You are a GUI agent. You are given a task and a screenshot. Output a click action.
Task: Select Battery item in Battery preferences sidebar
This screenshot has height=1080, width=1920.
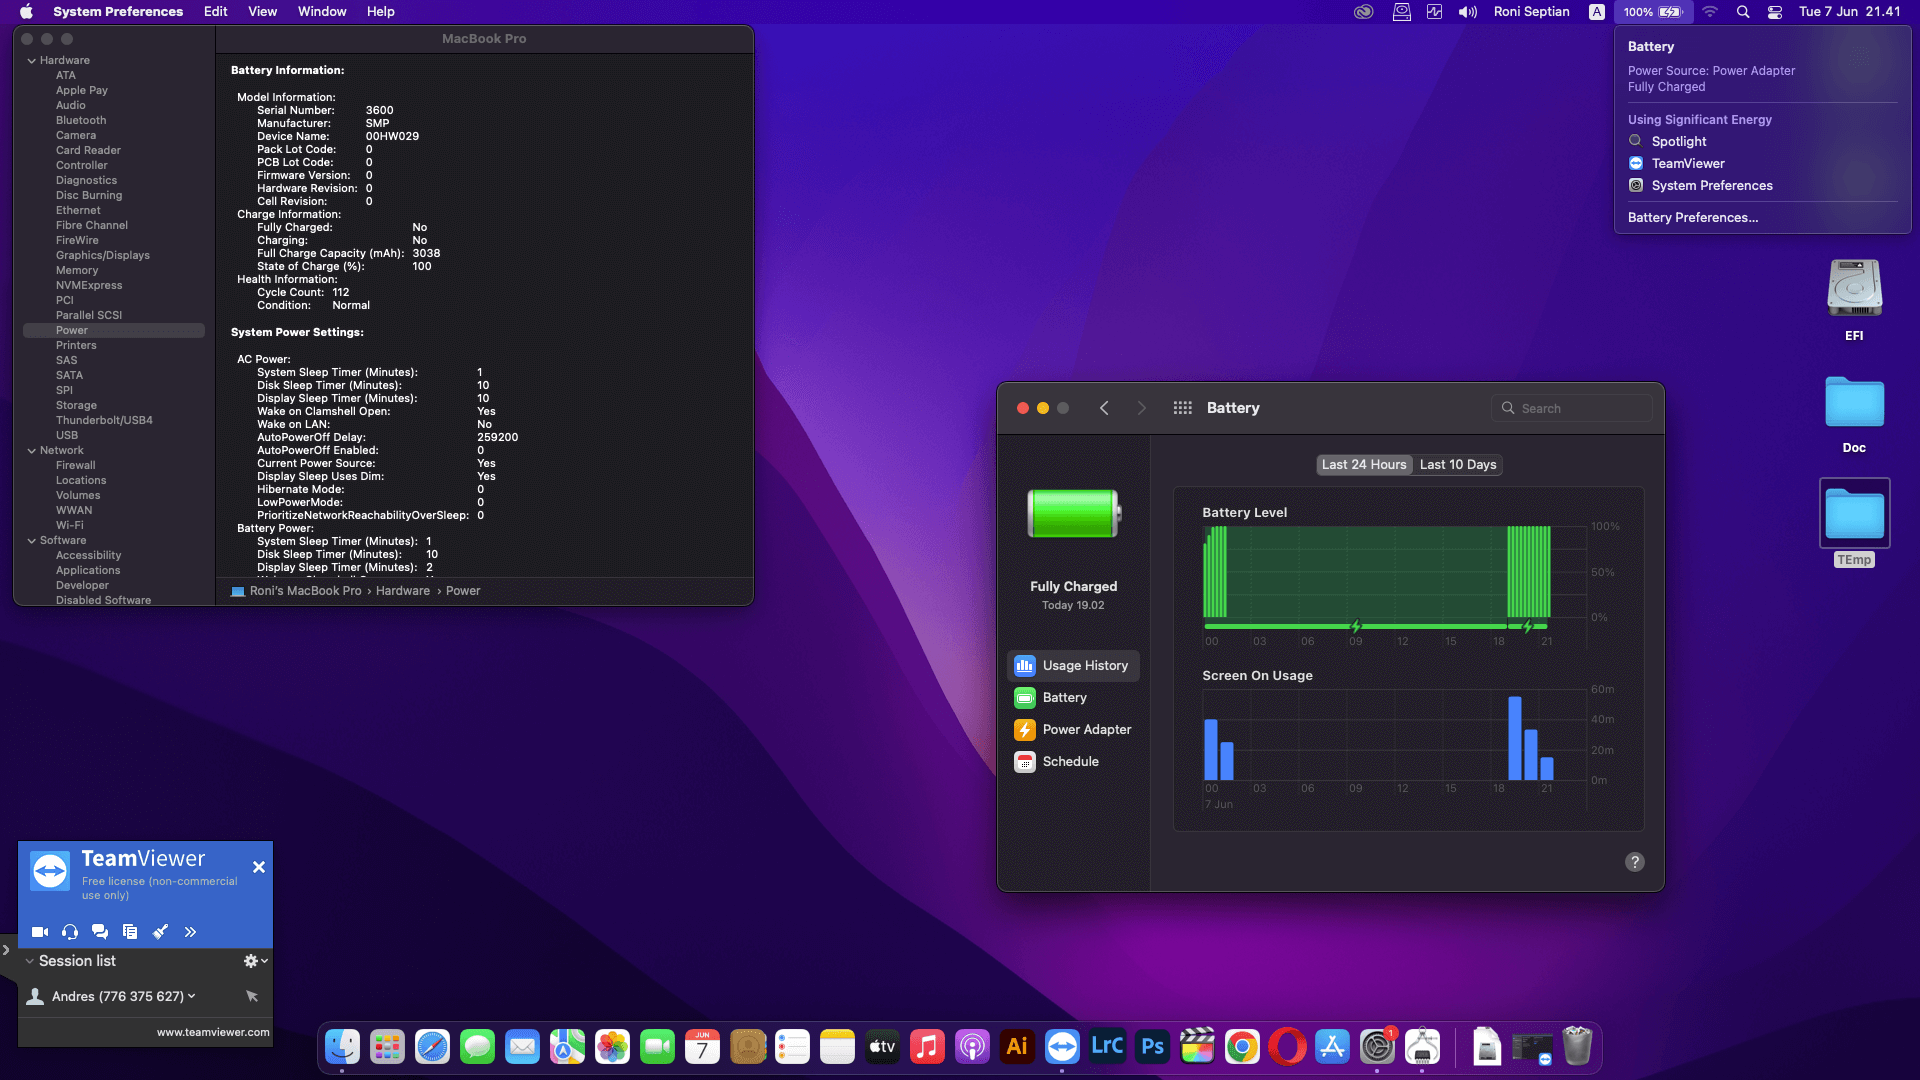point(1073,697)
